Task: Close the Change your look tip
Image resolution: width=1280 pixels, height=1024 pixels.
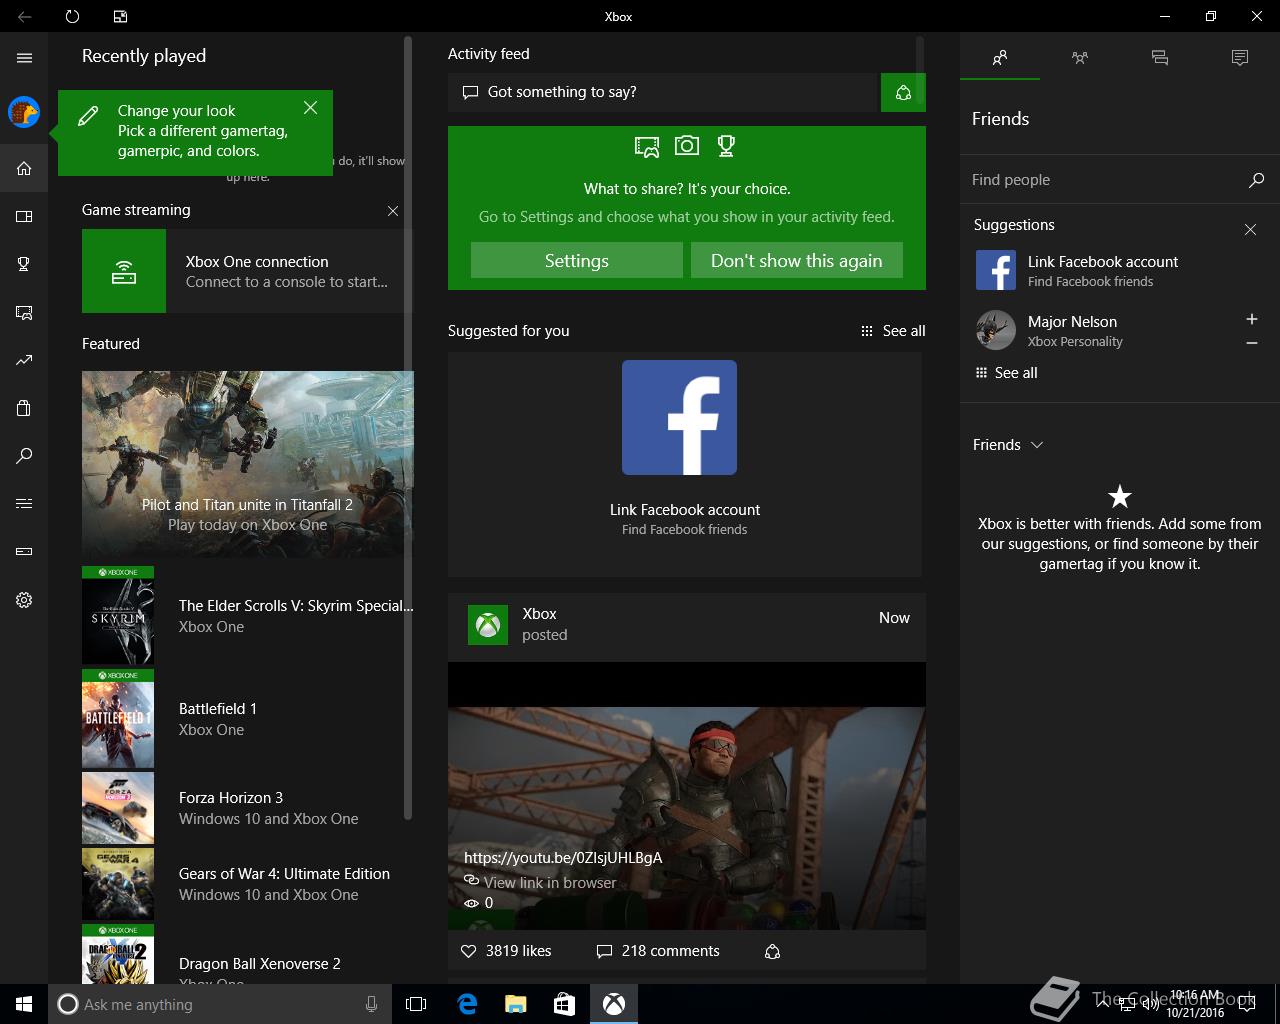Action: 310,107
